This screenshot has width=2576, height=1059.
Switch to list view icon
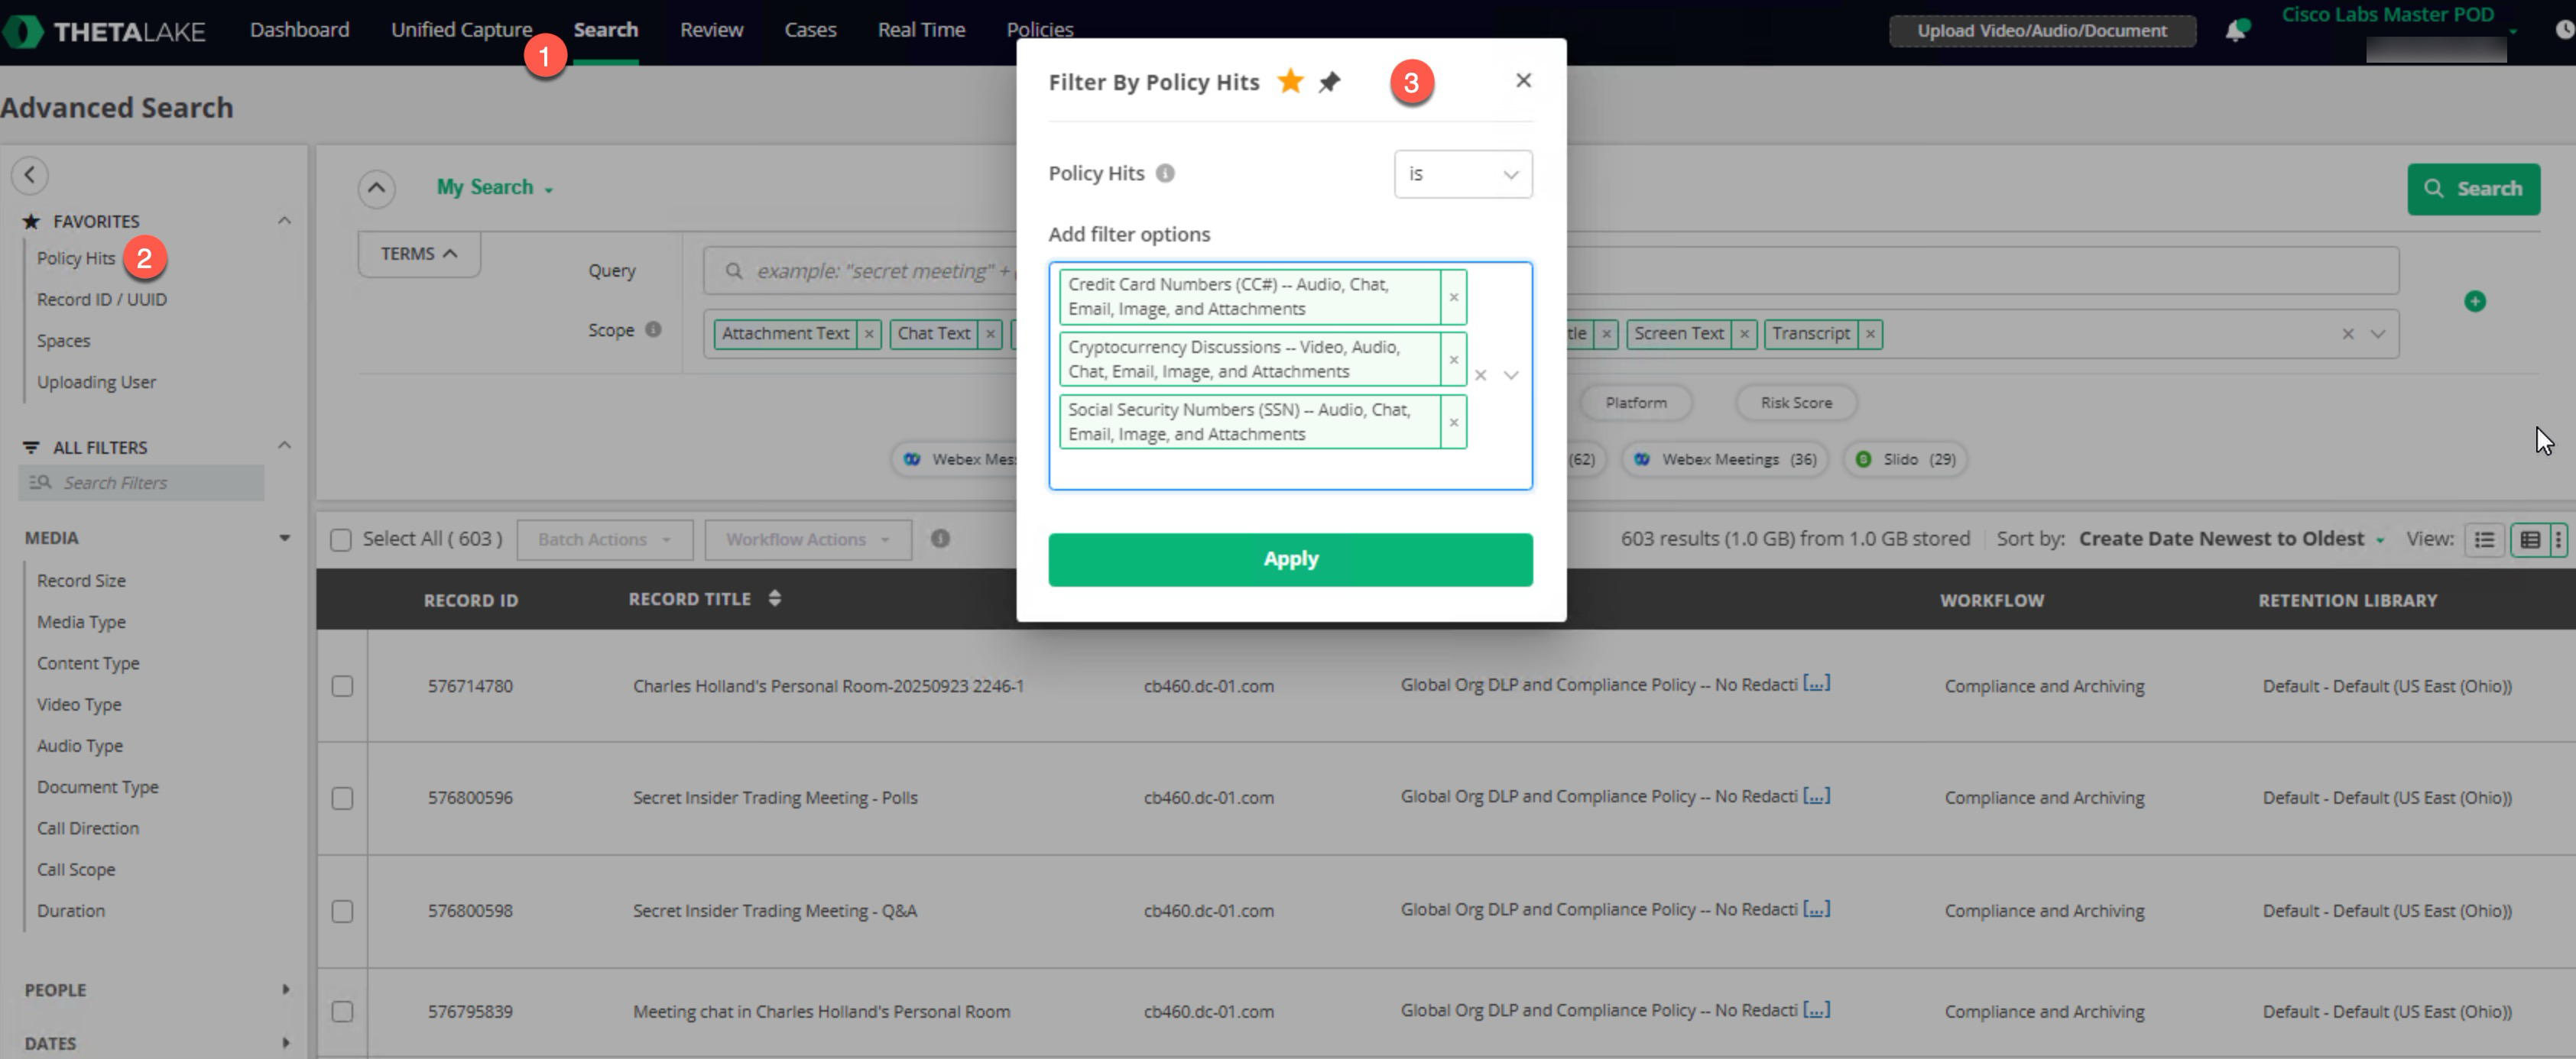(x=2484, y=539)
